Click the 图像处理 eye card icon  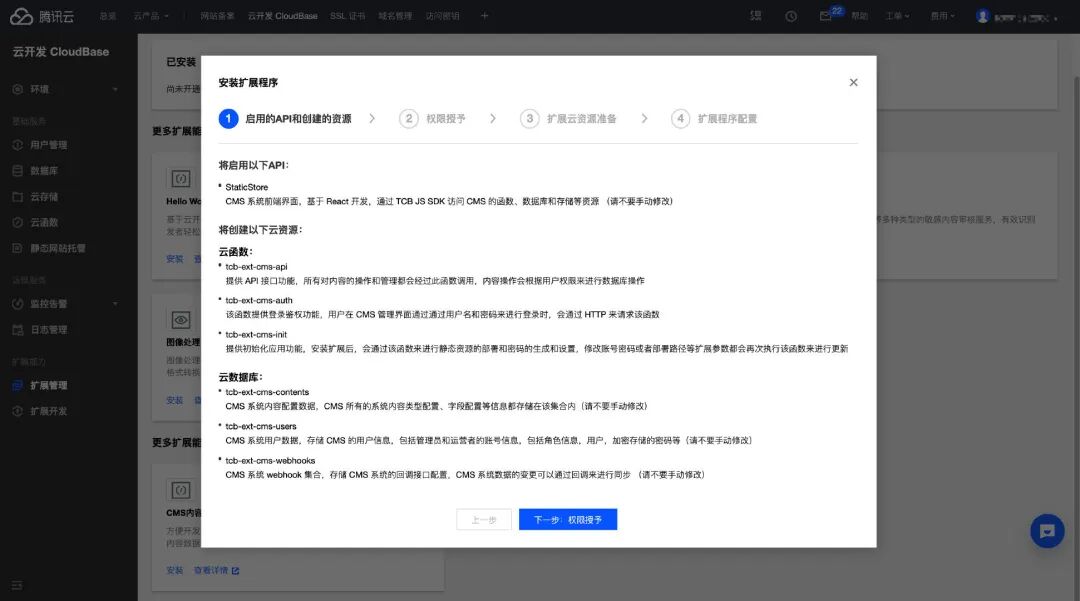[180, 319]
